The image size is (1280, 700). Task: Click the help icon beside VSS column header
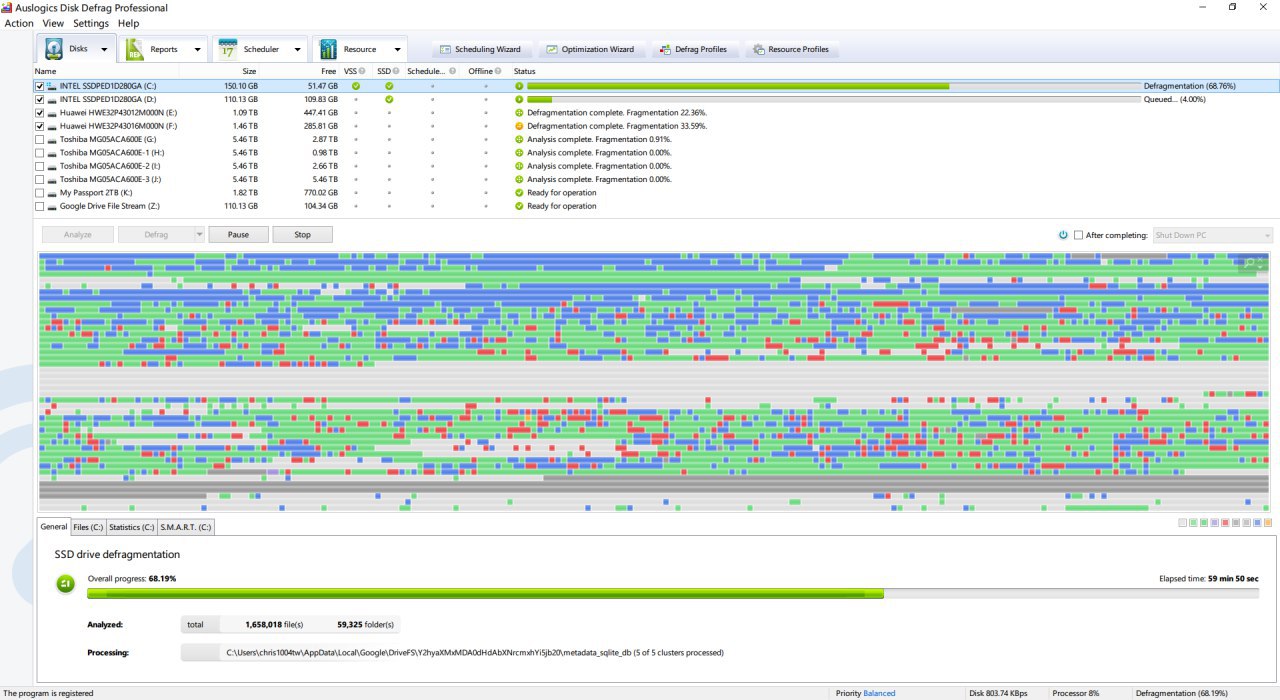[x=362, y=71]
